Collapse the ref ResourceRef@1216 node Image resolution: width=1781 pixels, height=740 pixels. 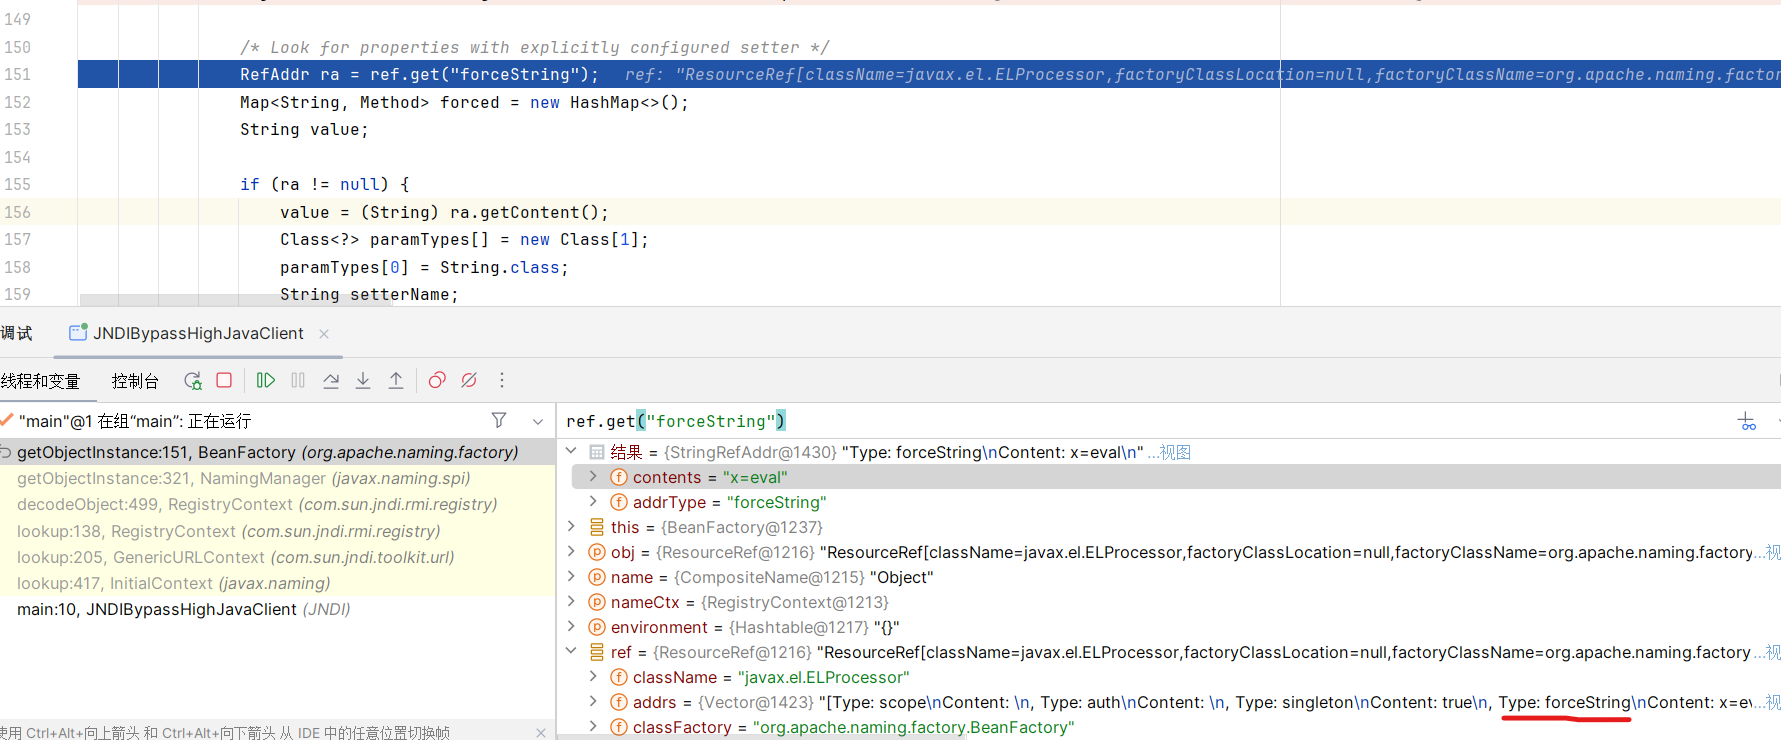(x=571, y=652)
